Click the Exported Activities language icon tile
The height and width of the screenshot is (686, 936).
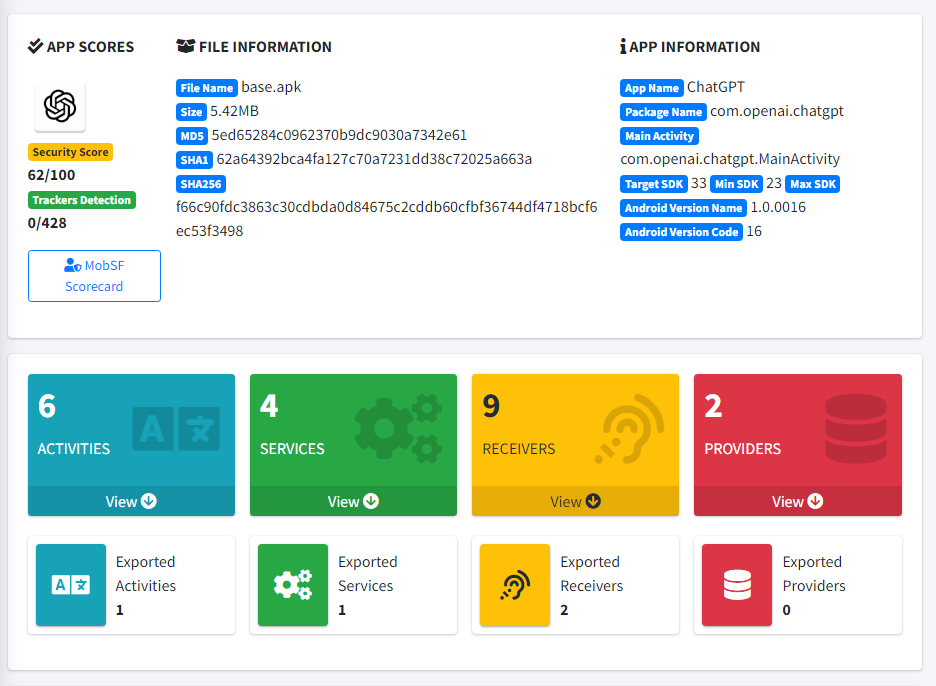point(71,585)
